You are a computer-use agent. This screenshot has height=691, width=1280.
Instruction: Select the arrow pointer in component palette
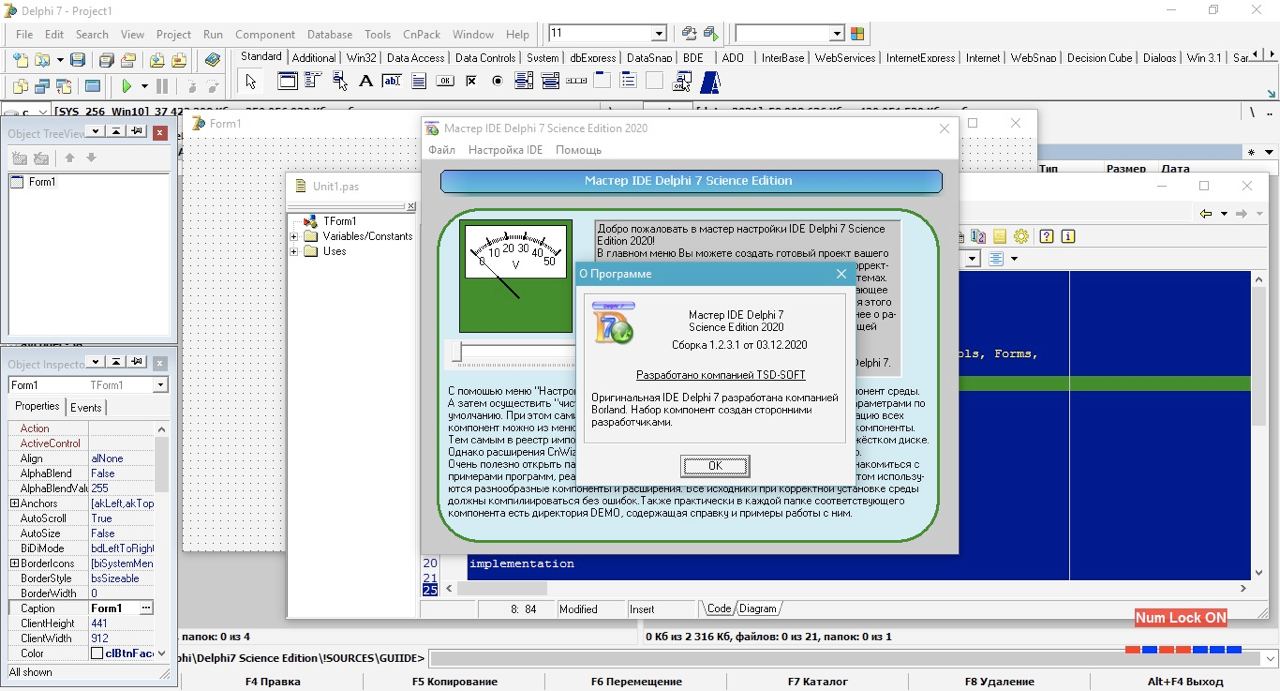click(251, 81)
